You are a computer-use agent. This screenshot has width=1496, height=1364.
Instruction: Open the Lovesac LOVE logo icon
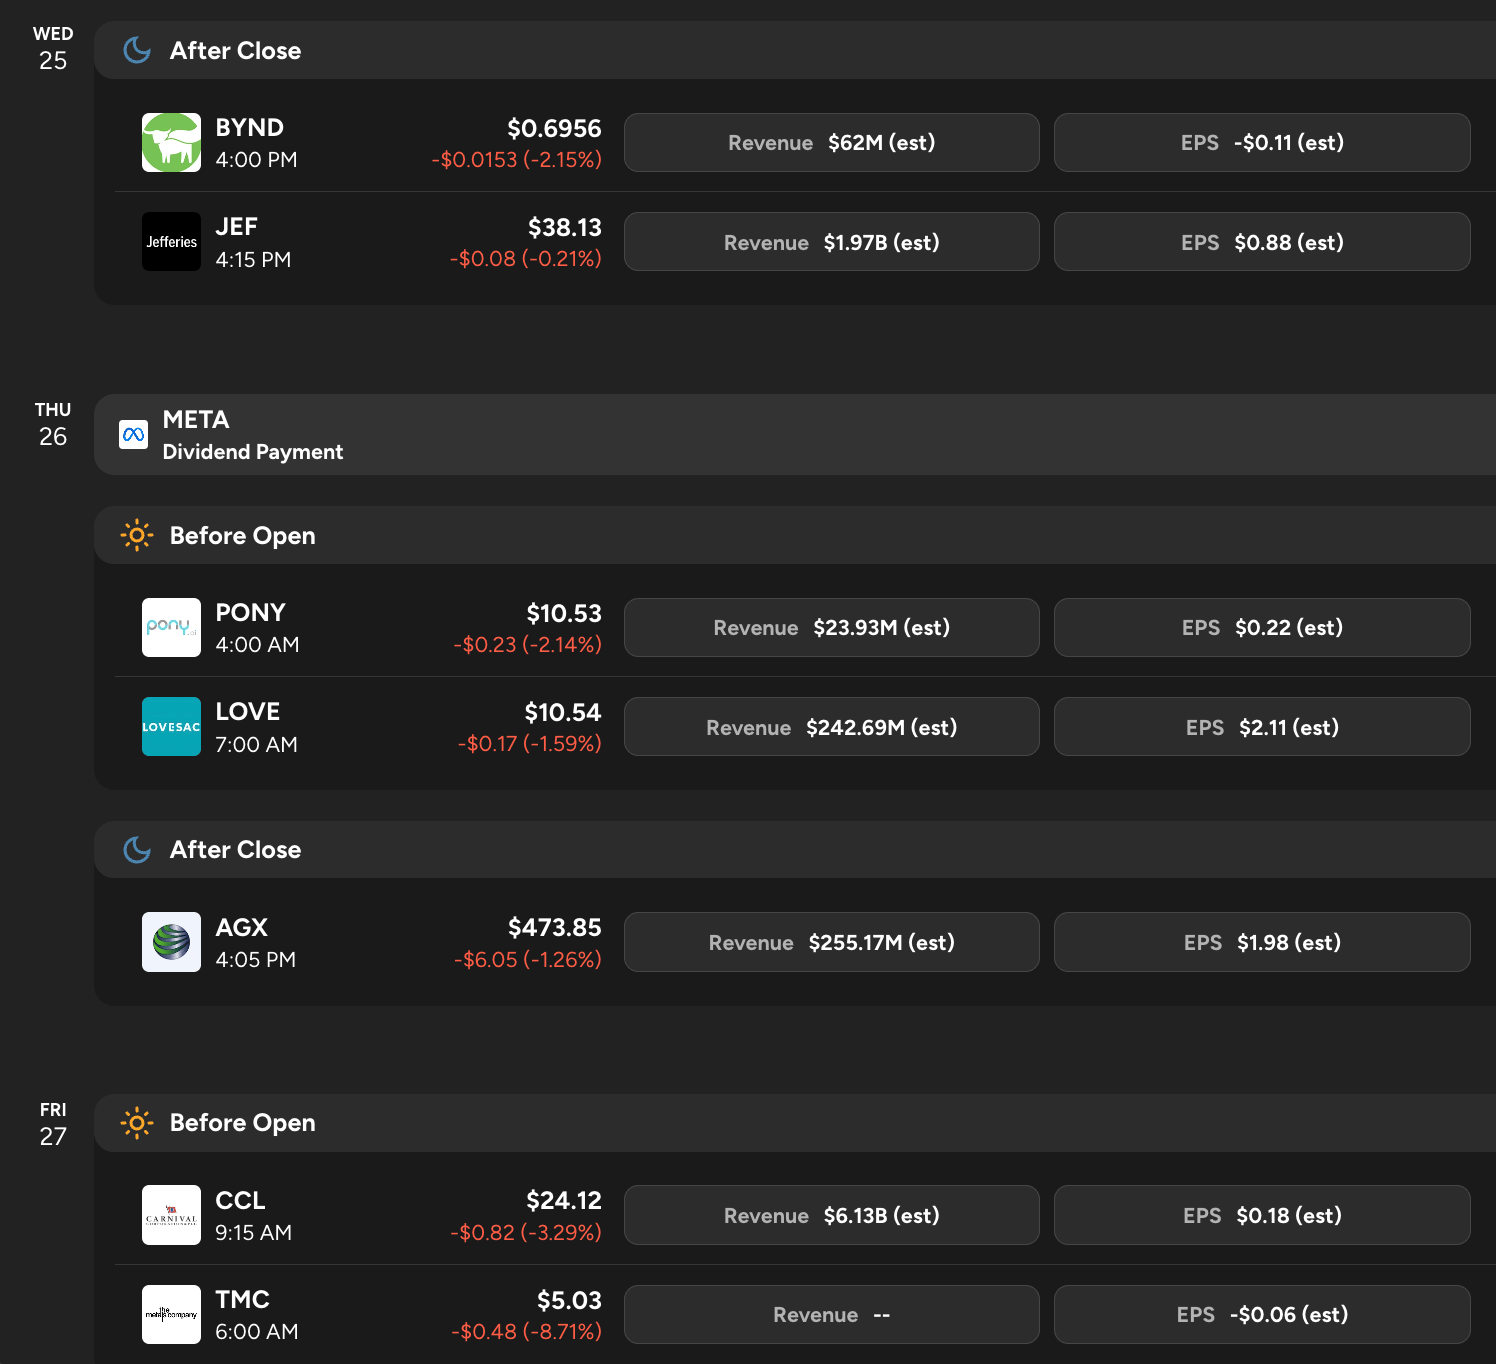point(171,727)
